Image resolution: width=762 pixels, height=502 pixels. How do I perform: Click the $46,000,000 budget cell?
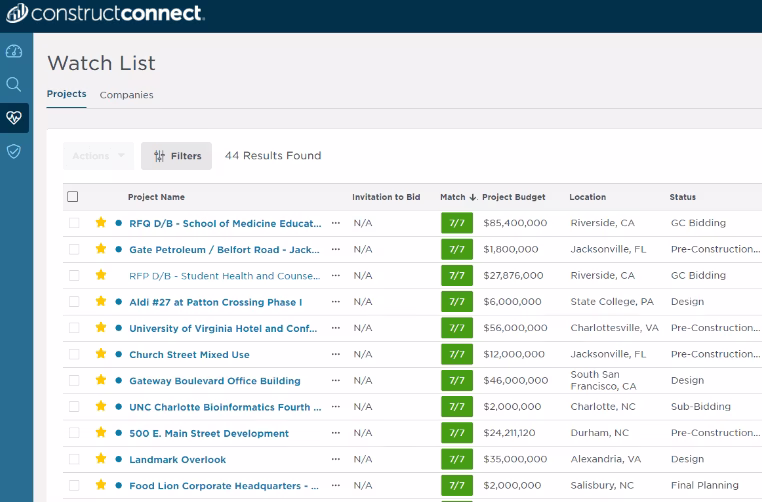(x=516, y=381)
